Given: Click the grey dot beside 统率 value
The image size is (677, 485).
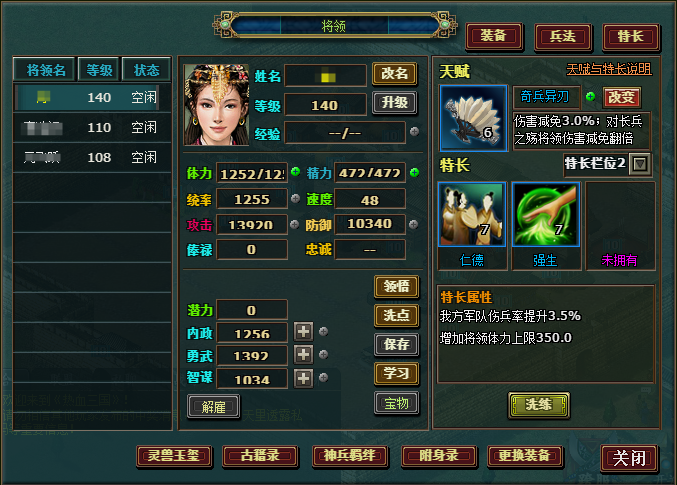Looking at the screenshot, I should click(x=295, y=198).
